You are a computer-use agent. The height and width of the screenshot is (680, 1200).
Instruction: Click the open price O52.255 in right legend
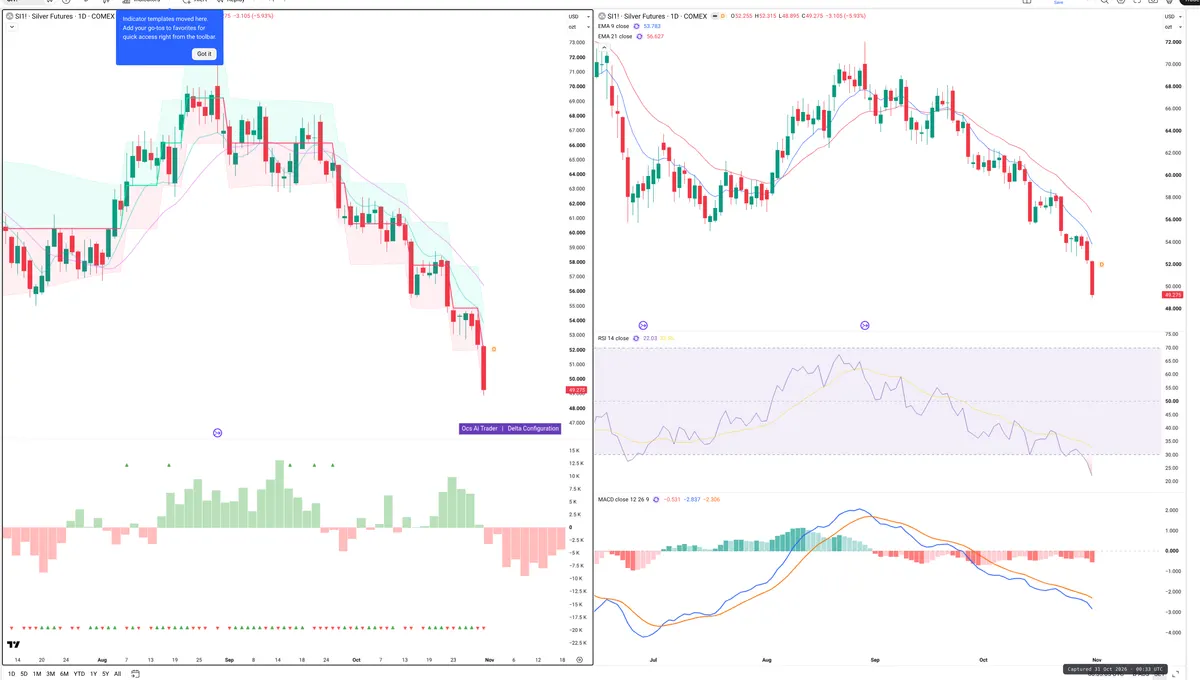click(x=743, y=17)
